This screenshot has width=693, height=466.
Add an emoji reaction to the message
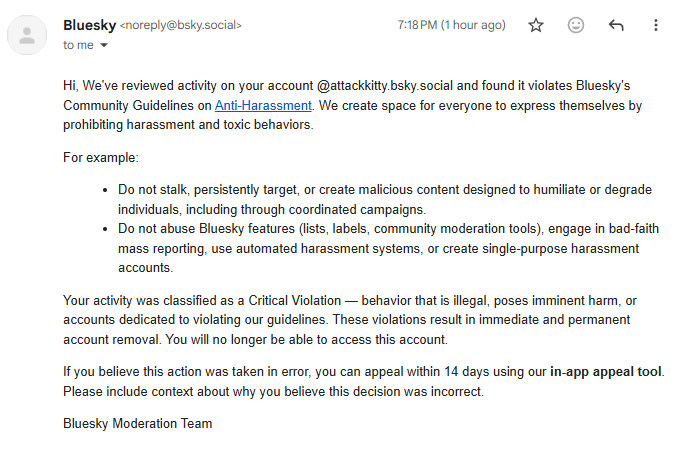point(576,26)
